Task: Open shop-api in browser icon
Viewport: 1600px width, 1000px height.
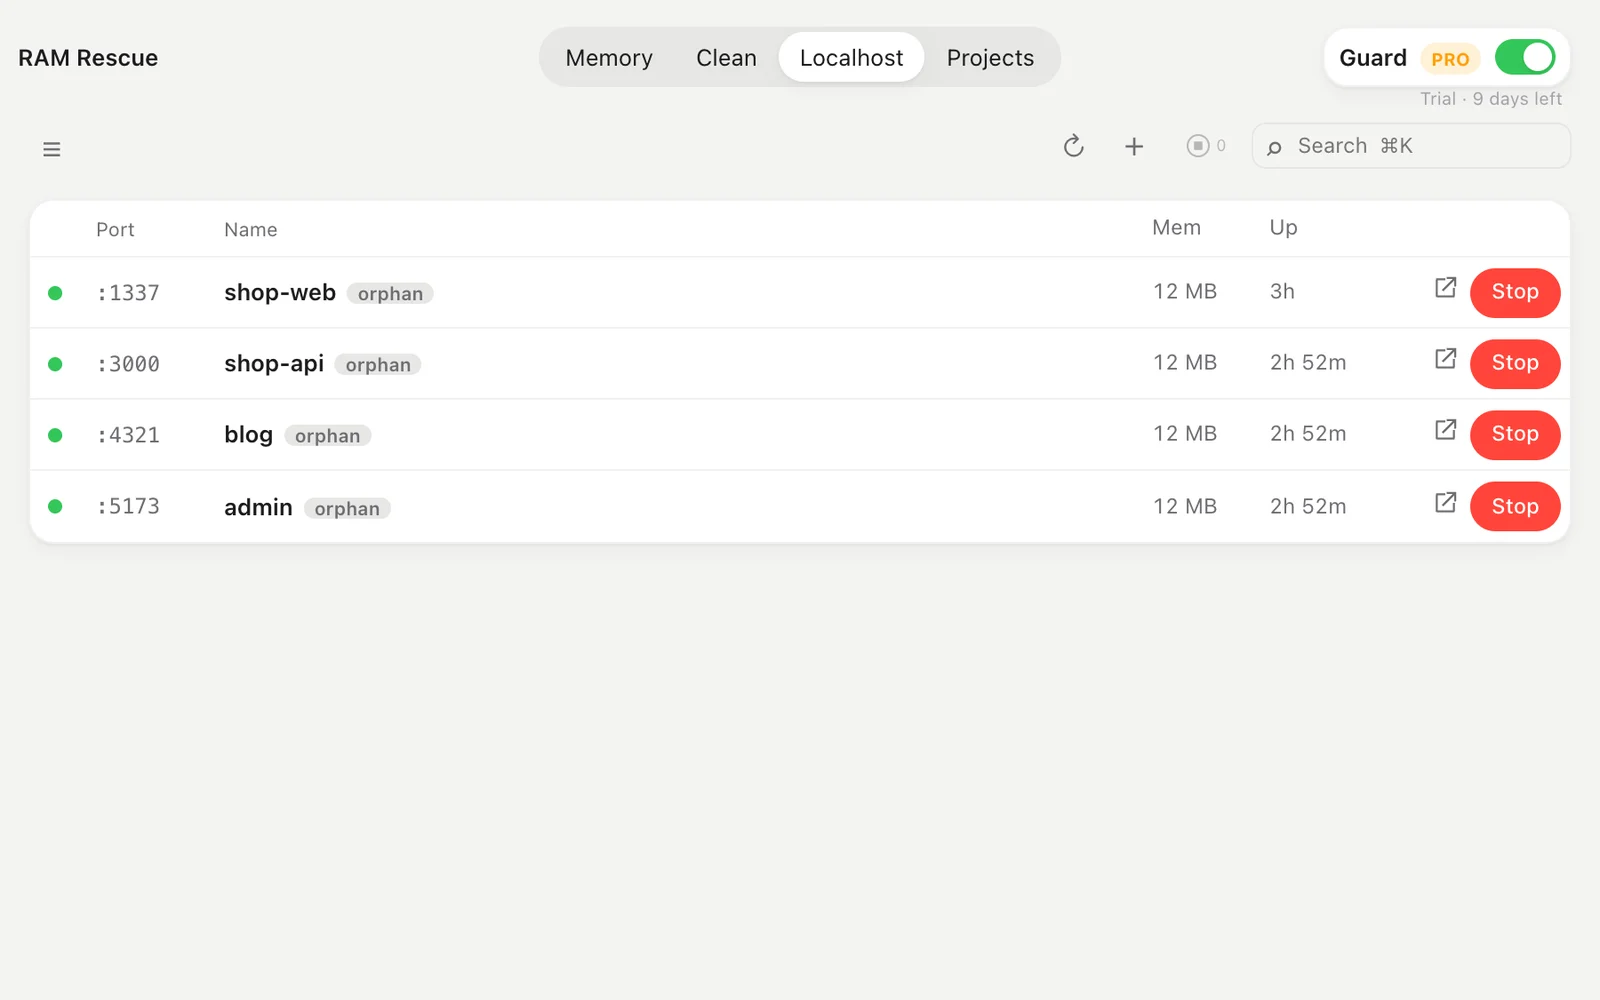Action: pos(1445,359)
